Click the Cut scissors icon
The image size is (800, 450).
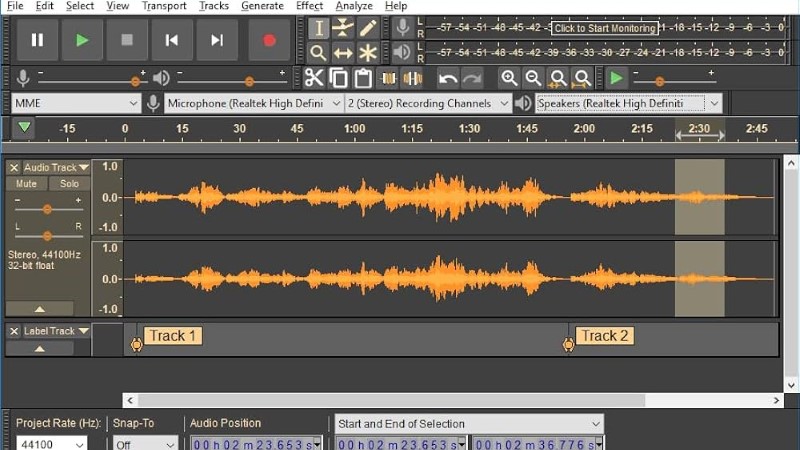314,78
